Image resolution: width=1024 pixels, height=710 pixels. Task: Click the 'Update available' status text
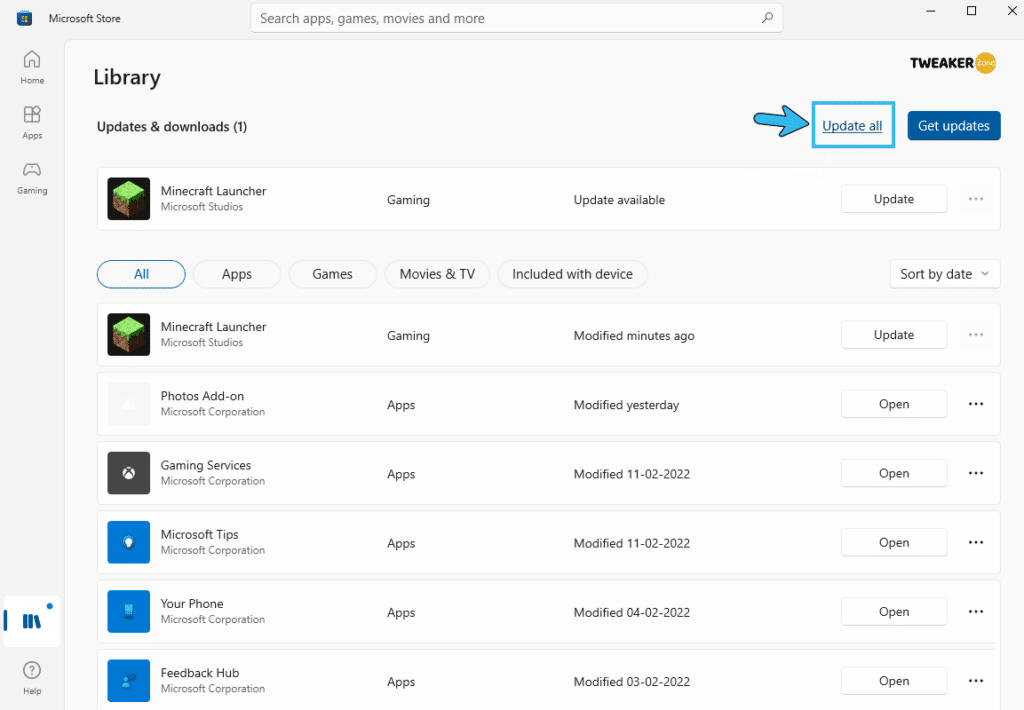[x=619, y=200]
